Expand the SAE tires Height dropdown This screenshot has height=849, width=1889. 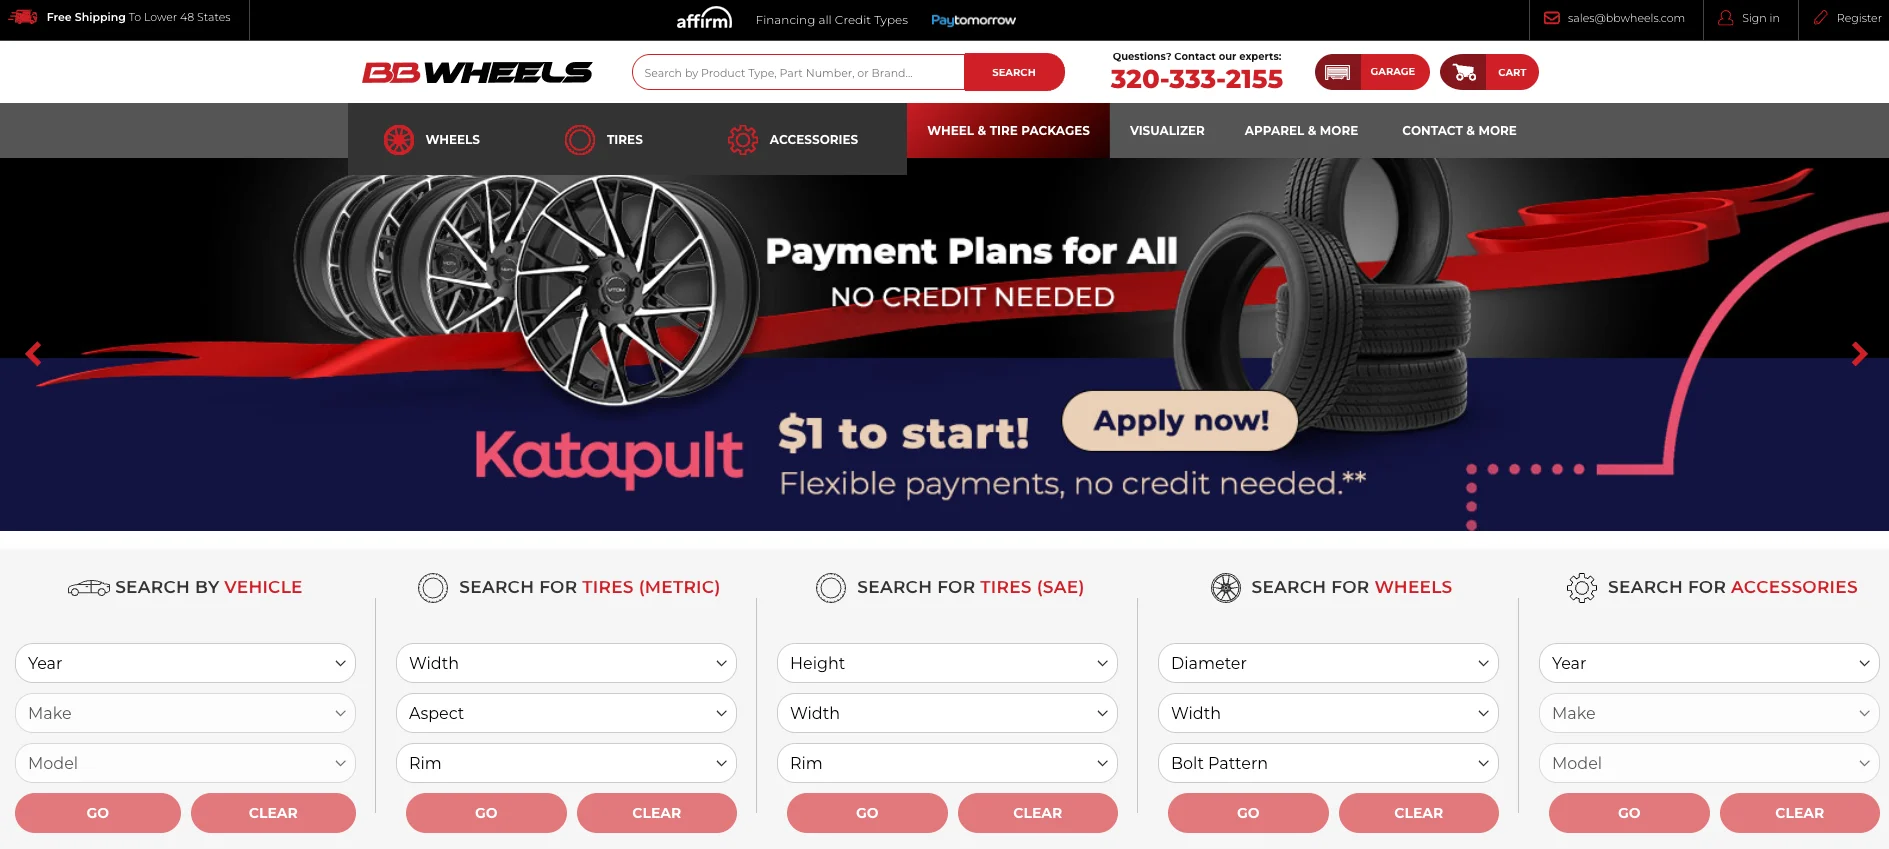click(947, 663)
